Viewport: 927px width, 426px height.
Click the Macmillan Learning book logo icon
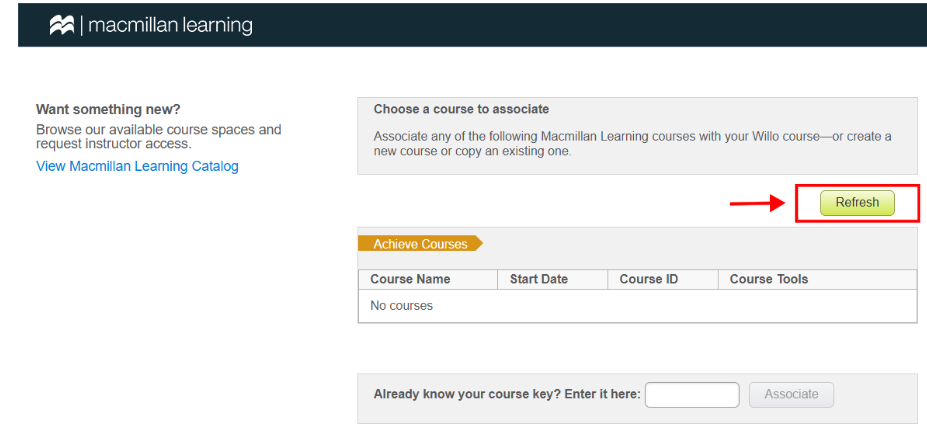tap(61, 25)
